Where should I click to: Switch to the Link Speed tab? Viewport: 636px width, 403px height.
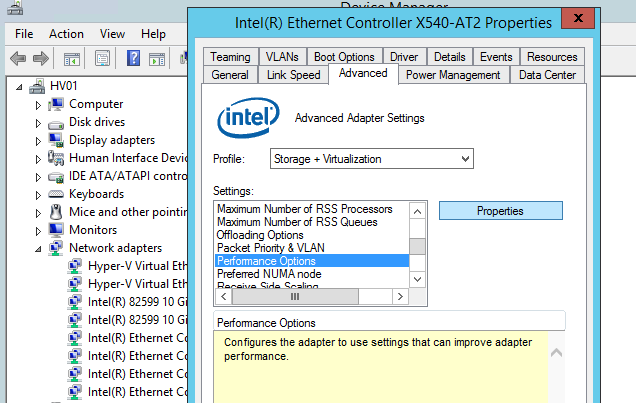[x=294, y=75]
